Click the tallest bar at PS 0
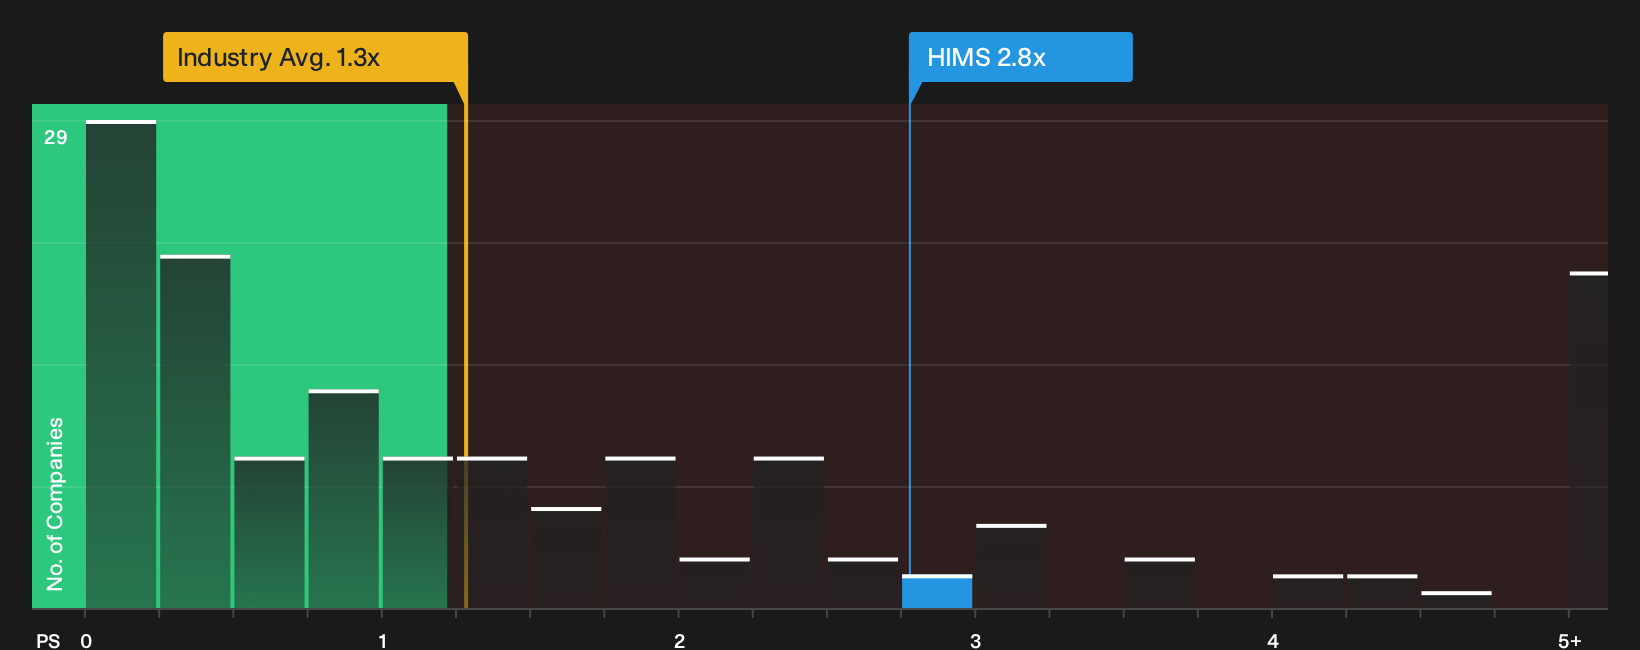 tap(121, 364)
